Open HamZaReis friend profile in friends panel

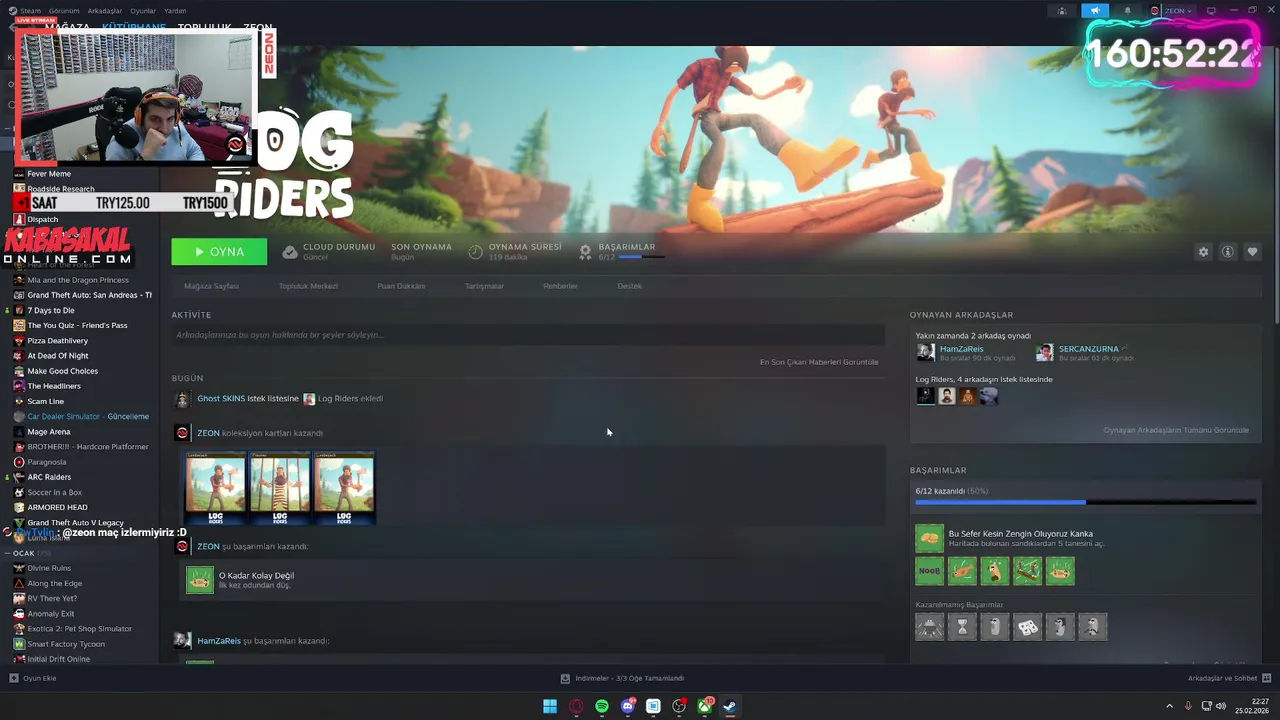(x=961, y=349)
